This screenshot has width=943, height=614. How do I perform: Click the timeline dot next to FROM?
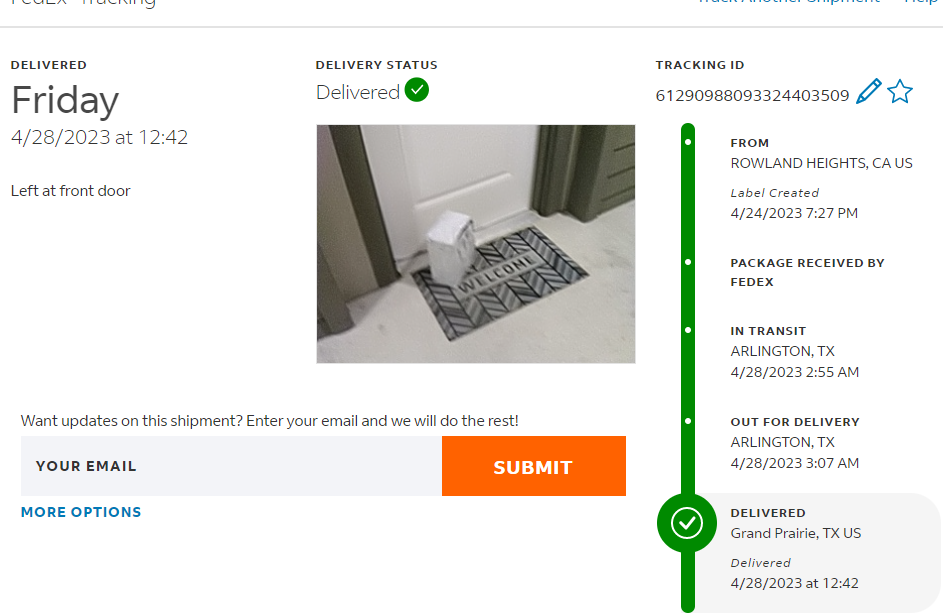pyautogui.click(x=688, y=142)
